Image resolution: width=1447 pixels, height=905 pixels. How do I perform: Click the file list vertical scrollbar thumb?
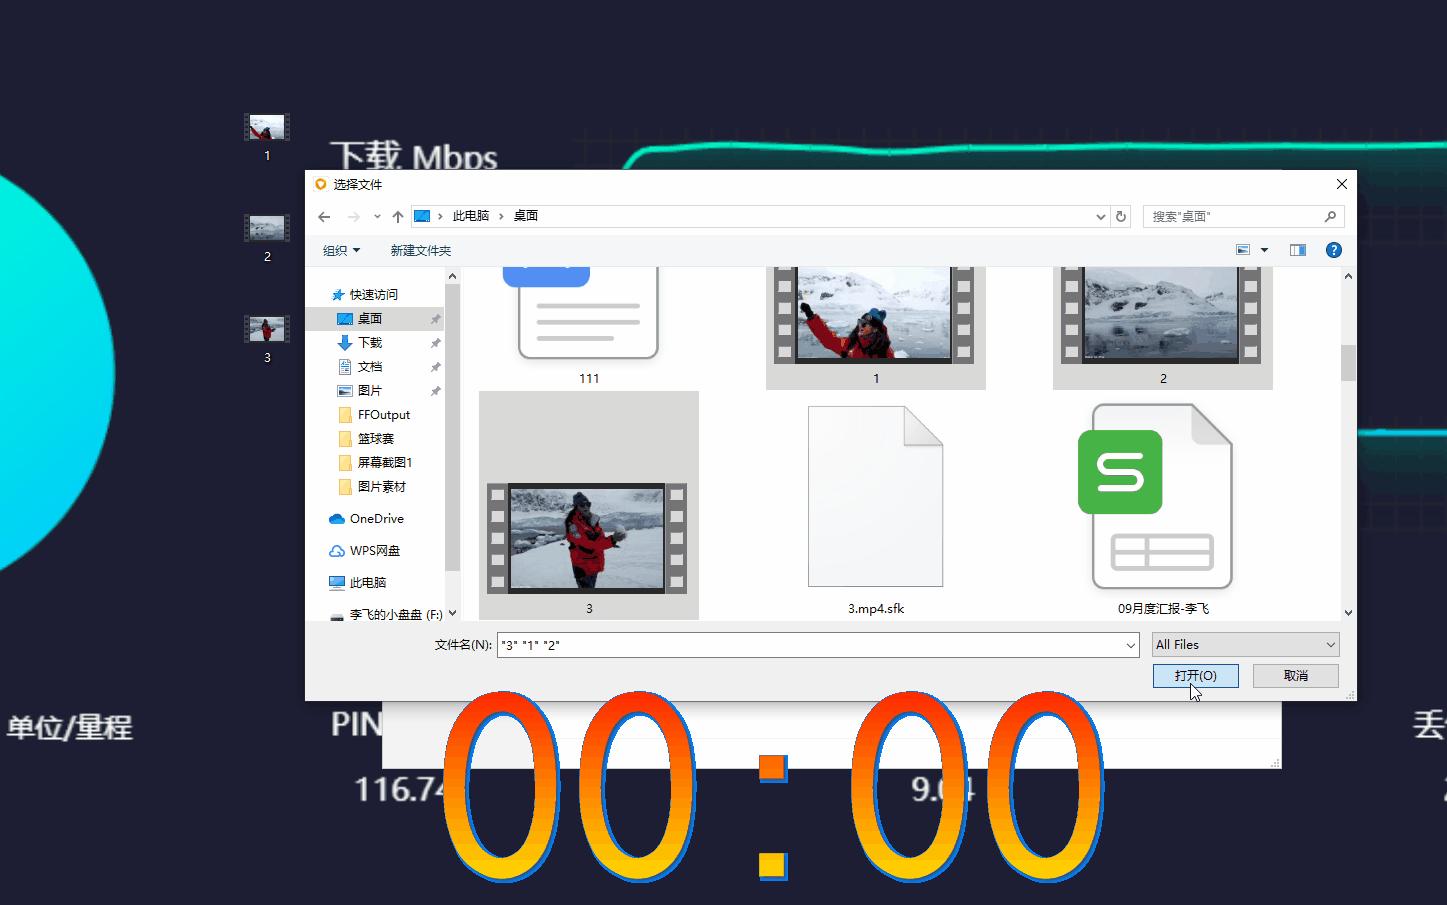click(1348, 363)
